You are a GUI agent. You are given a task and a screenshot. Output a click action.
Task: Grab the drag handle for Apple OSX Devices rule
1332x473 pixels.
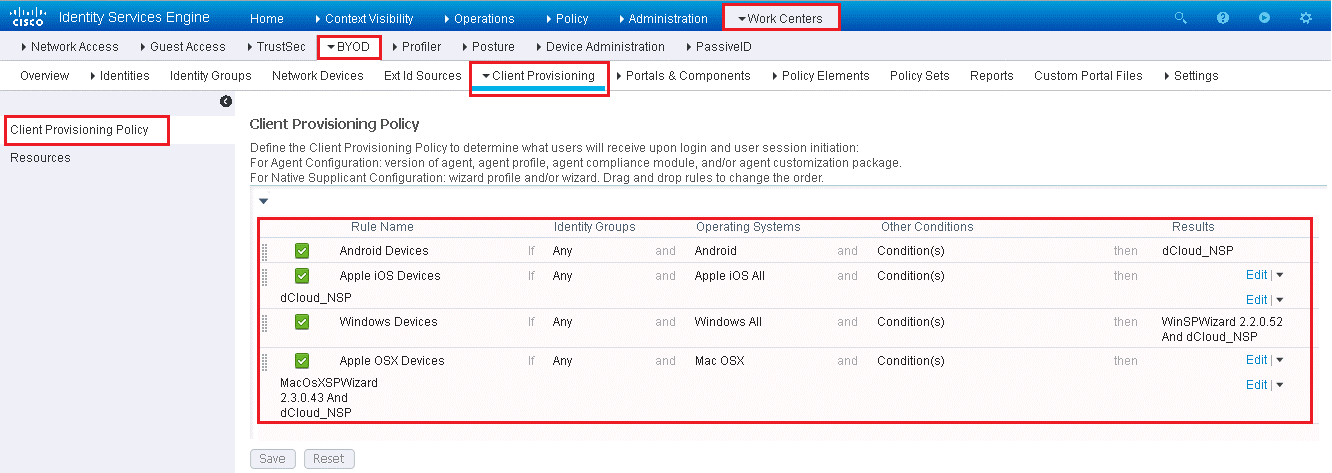pyautogui.click(x=265, y=361)
